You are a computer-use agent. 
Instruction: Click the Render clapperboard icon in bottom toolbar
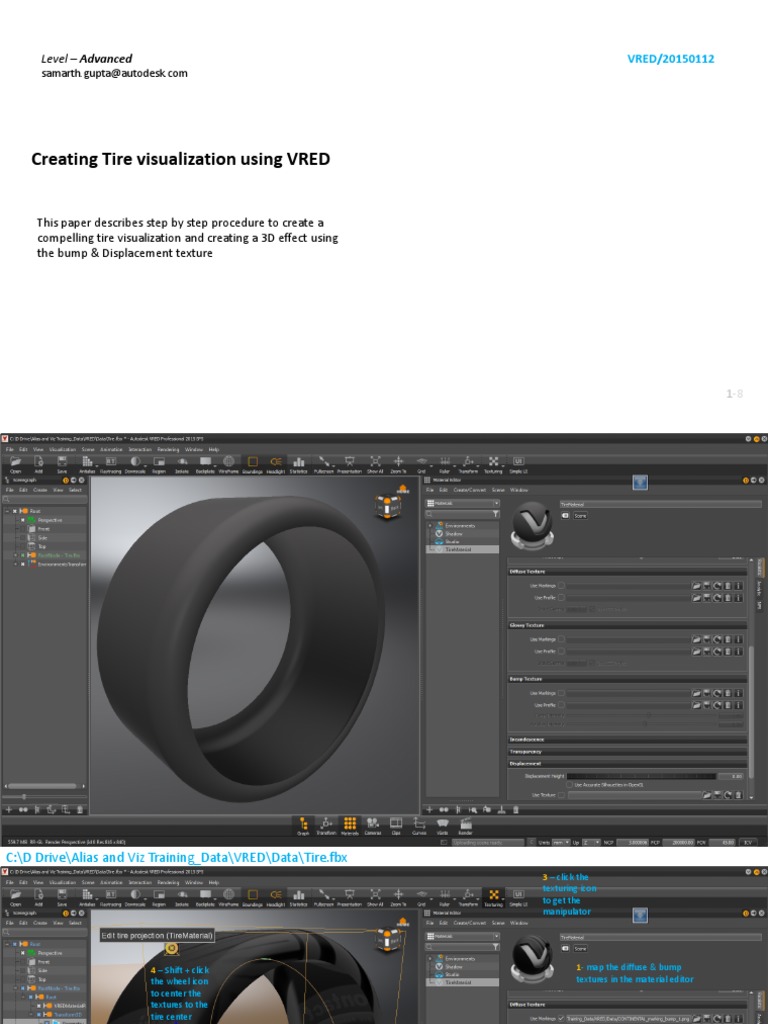tap(466, 825)
